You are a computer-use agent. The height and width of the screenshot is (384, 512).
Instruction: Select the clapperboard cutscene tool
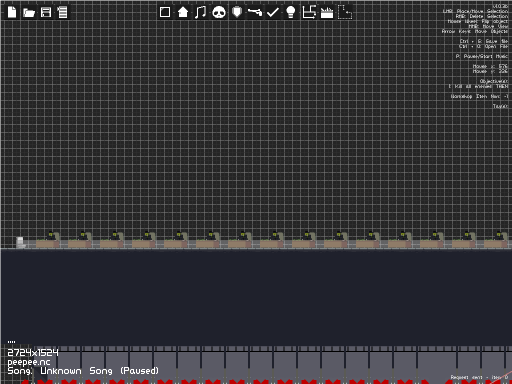point(327,13)
